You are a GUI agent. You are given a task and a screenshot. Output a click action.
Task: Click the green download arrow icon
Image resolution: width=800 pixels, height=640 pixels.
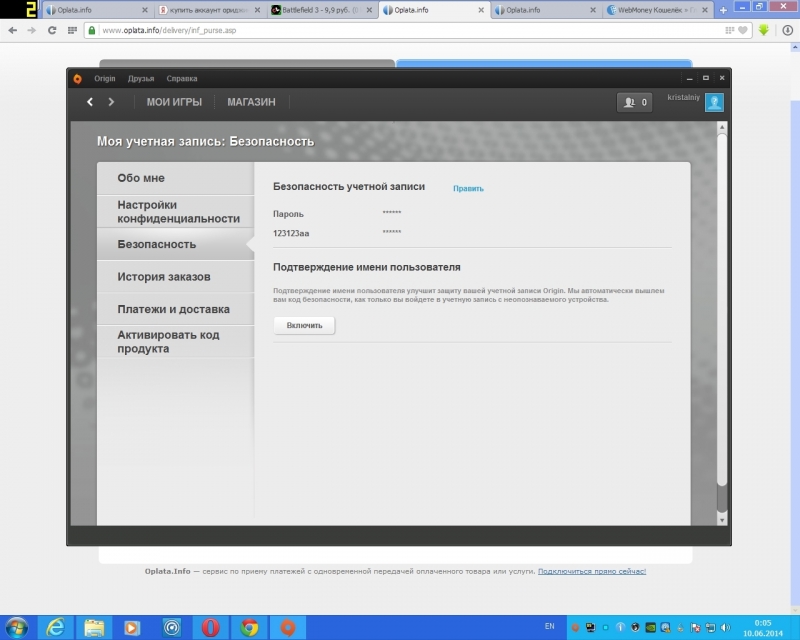click(764, 30)
